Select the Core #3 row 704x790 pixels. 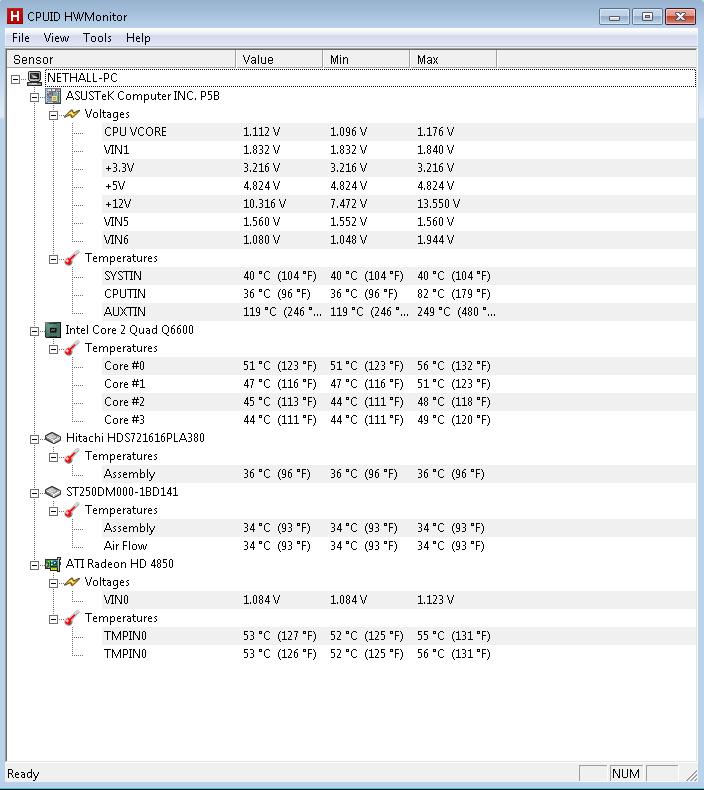click(x=399, y=420)
